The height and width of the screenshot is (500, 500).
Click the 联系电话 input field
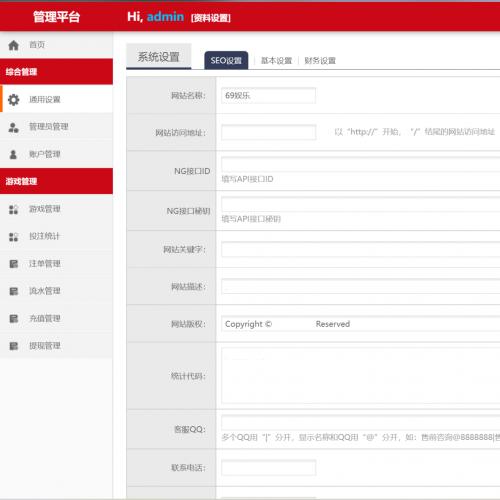[268, 468]
